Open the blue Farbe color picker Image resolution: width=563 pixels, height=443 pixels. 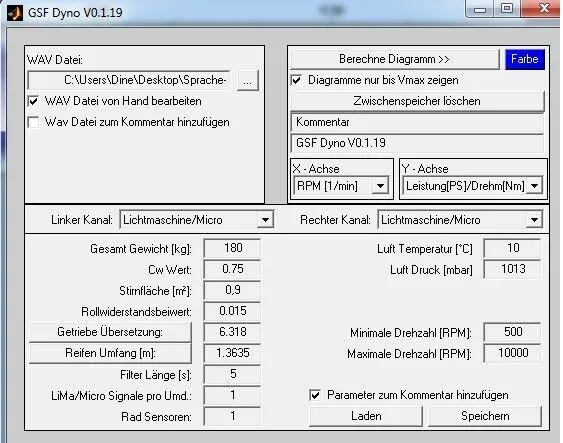tap(525, 59)
